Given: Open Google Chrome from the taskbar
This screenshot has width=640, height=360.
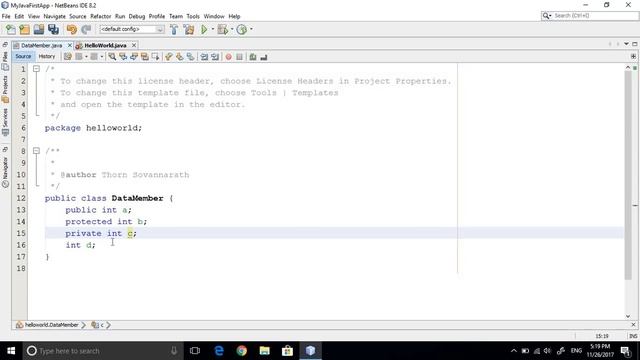Looking at the screenshot, I should [242, 351].
